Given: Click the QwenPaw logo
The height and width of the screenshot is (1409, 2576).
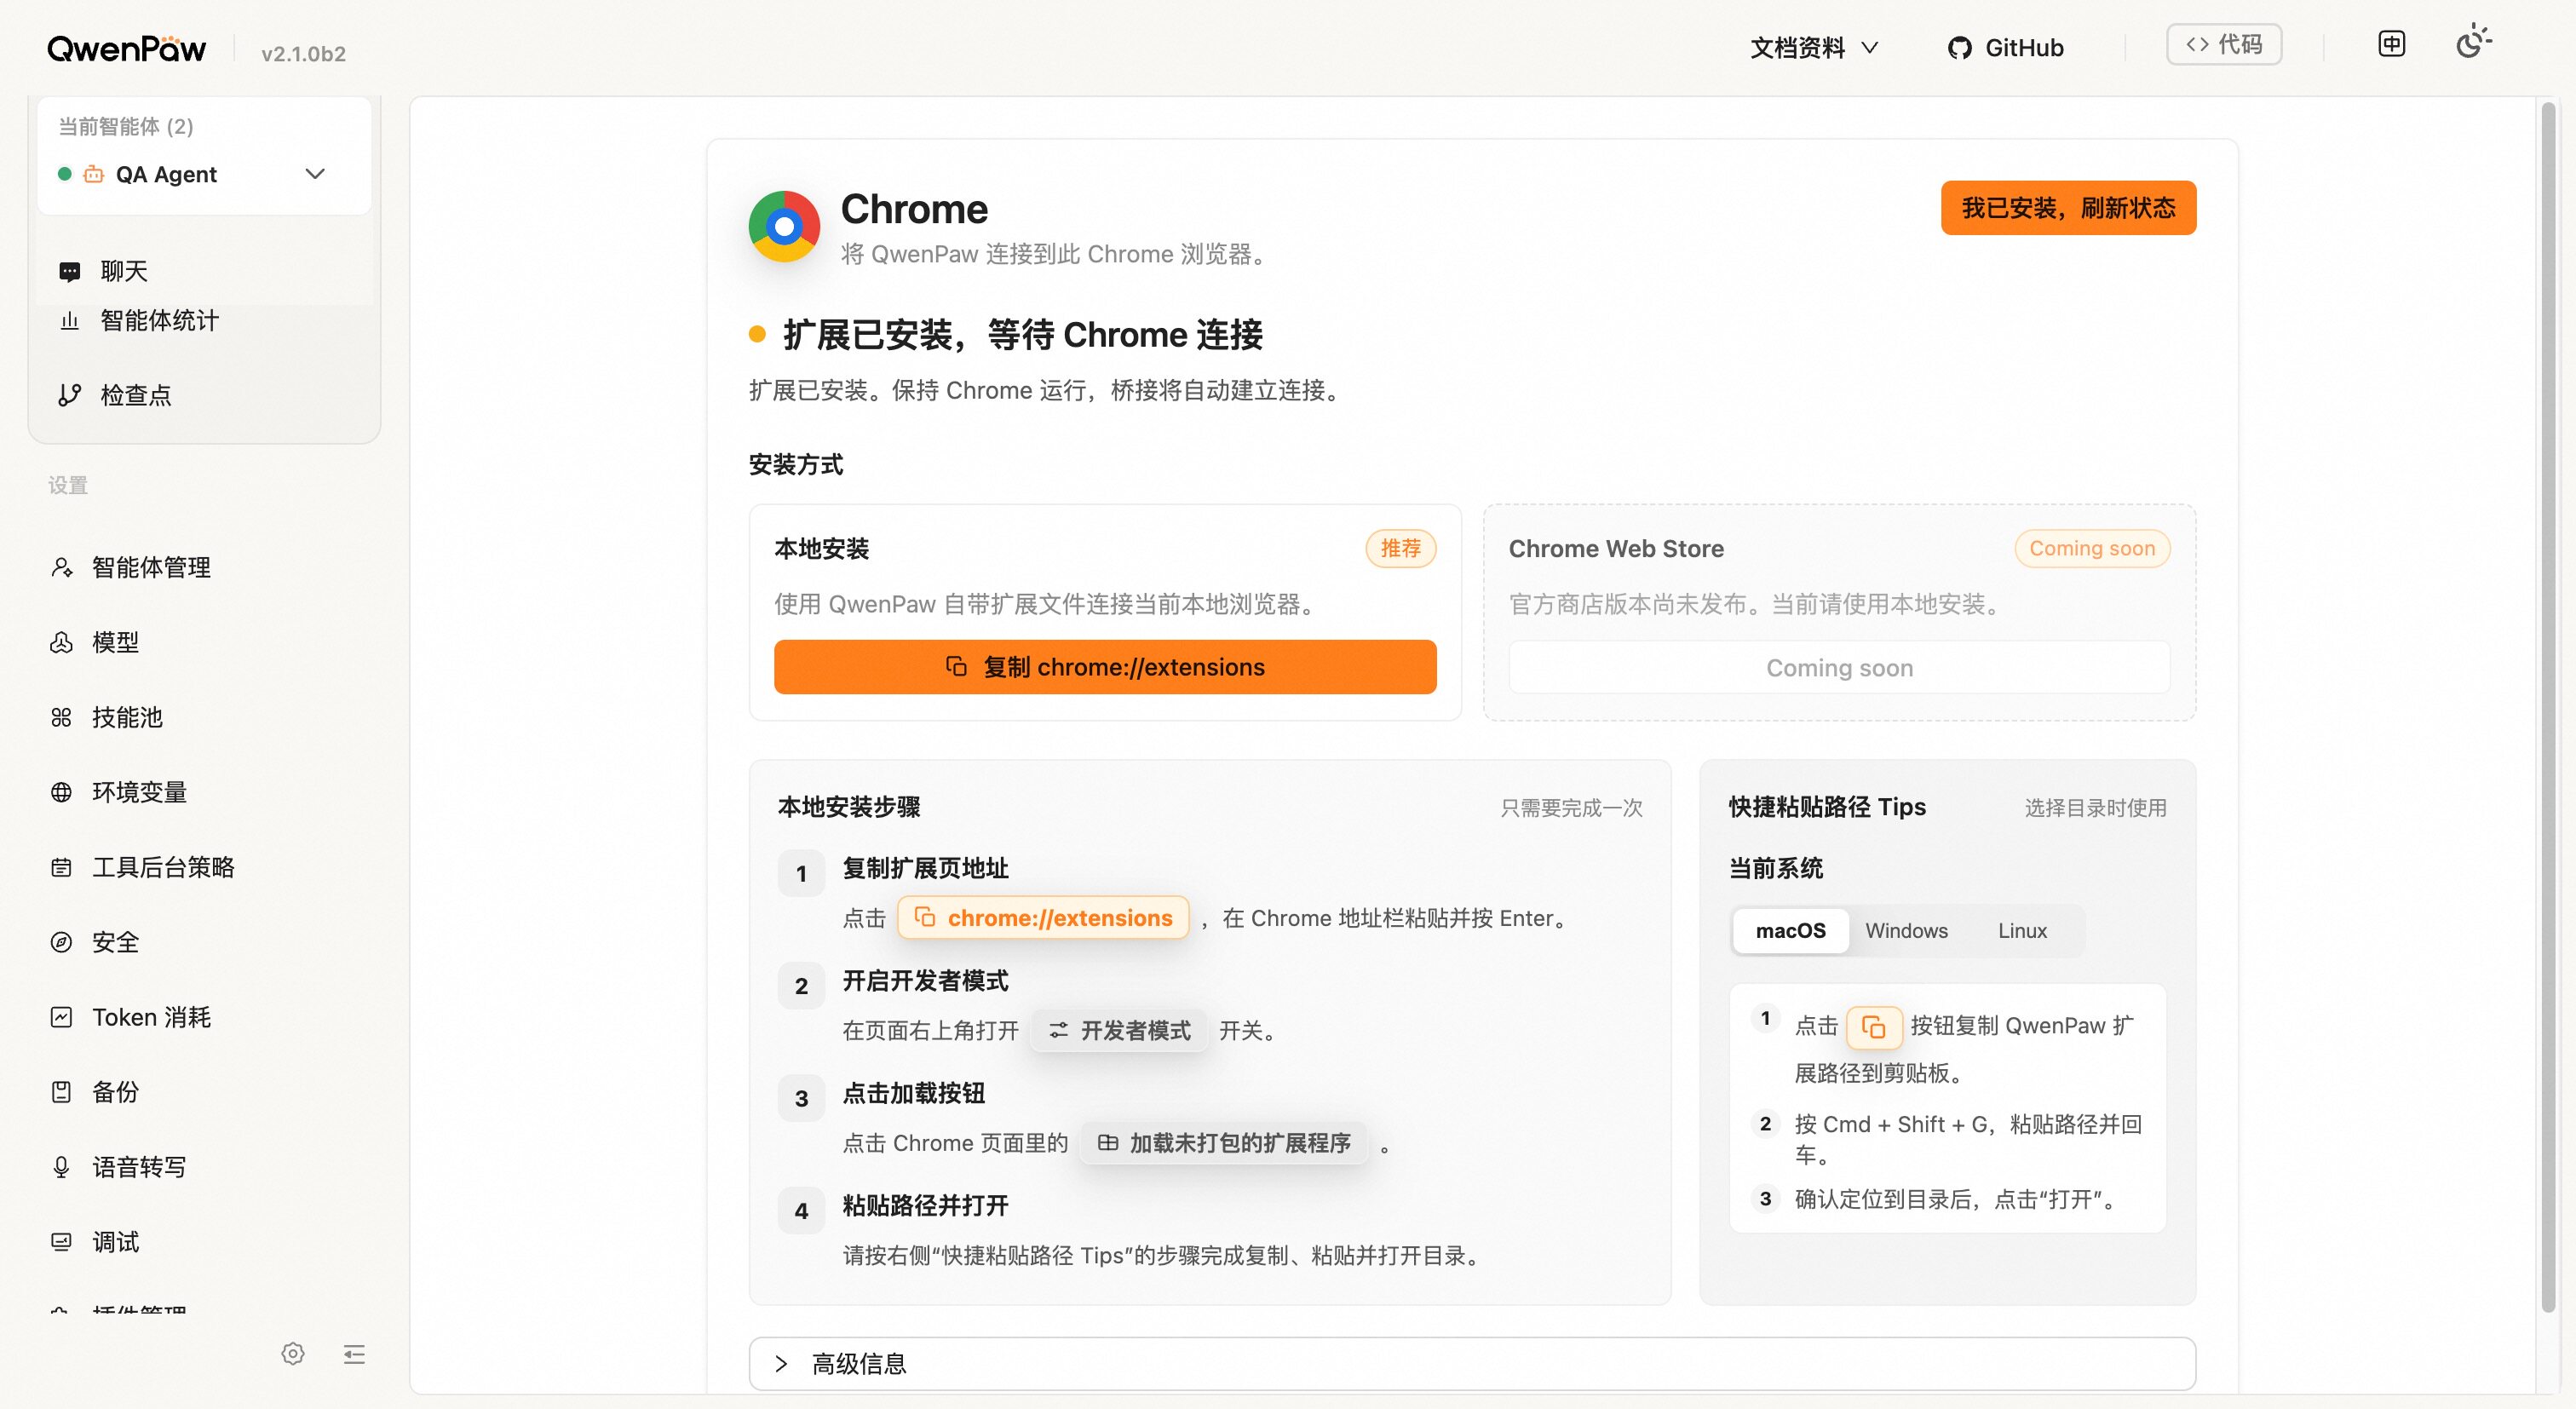Looking at the screenshot, I should click(x=127, y=49).
